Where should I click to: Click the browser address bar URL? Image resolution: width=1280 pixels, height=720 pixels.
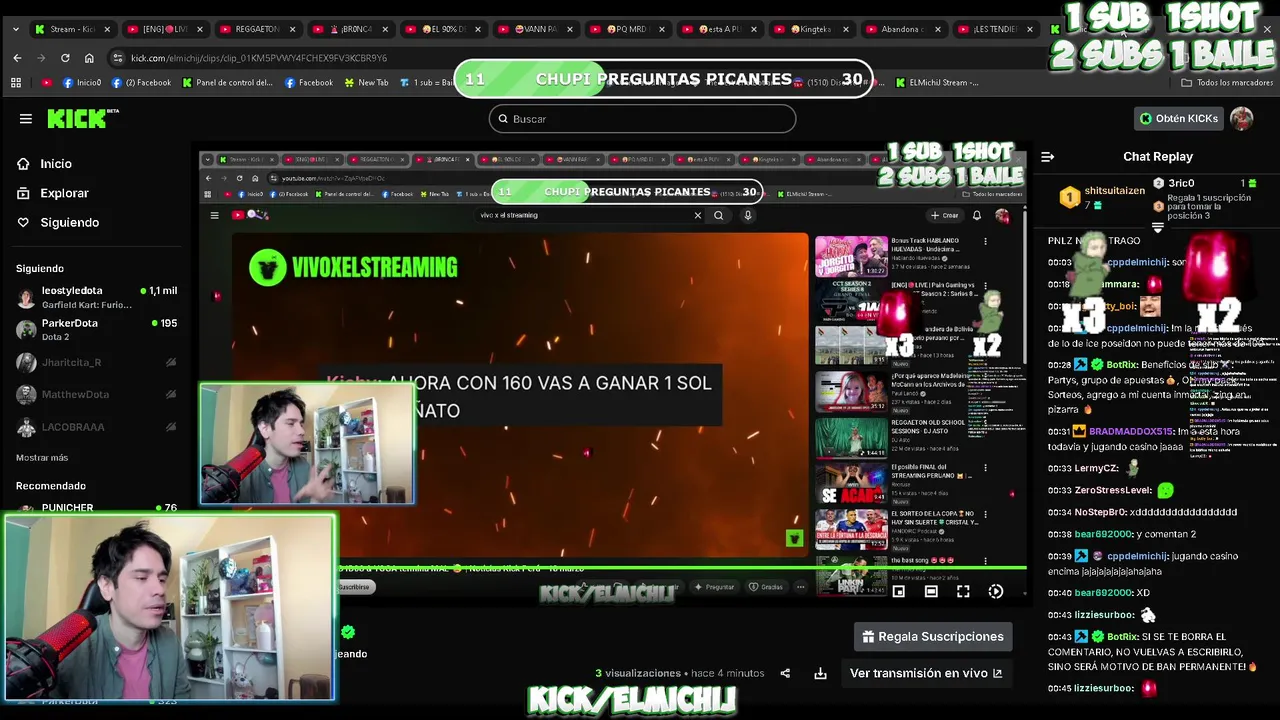coord(258,58)
